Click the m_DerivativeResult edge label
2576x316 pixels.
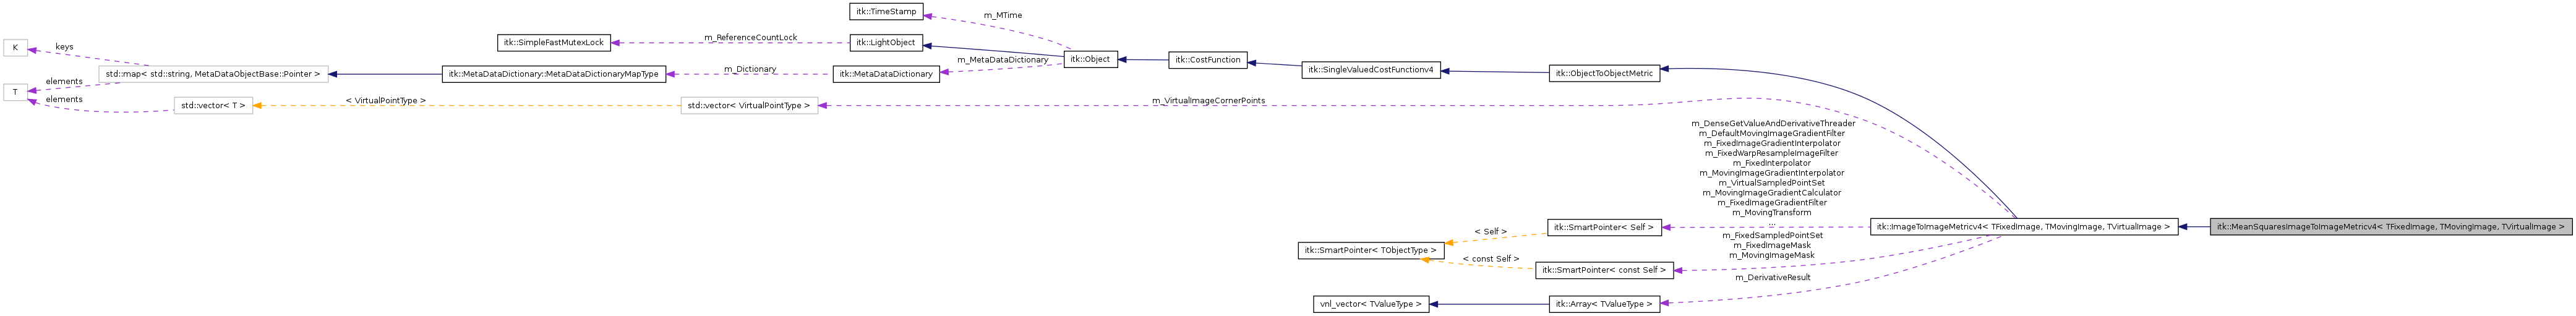[1772, 278]
